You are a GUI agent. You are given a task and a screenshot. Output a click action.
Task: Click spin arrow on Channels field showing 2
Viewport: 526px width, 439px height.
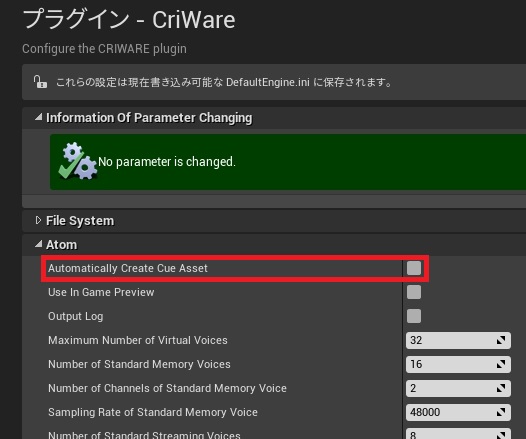point(501,388)
